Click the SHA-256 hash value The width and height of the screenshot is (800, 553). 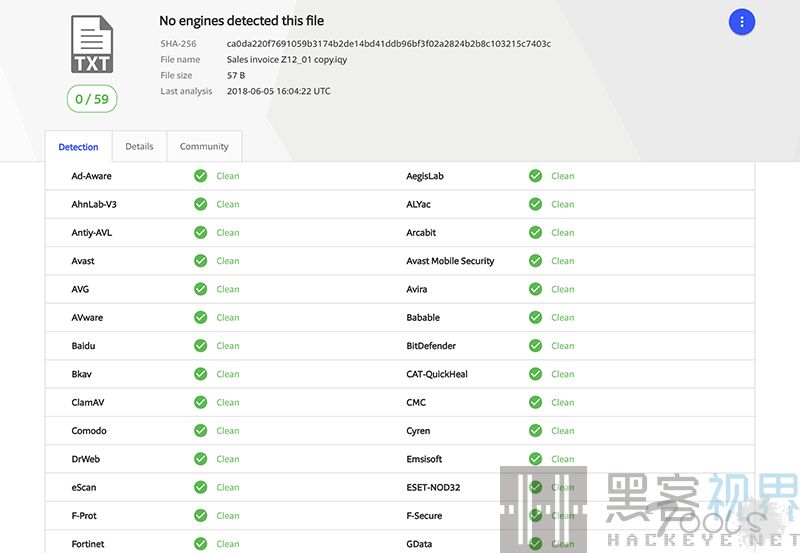(388, 44)
